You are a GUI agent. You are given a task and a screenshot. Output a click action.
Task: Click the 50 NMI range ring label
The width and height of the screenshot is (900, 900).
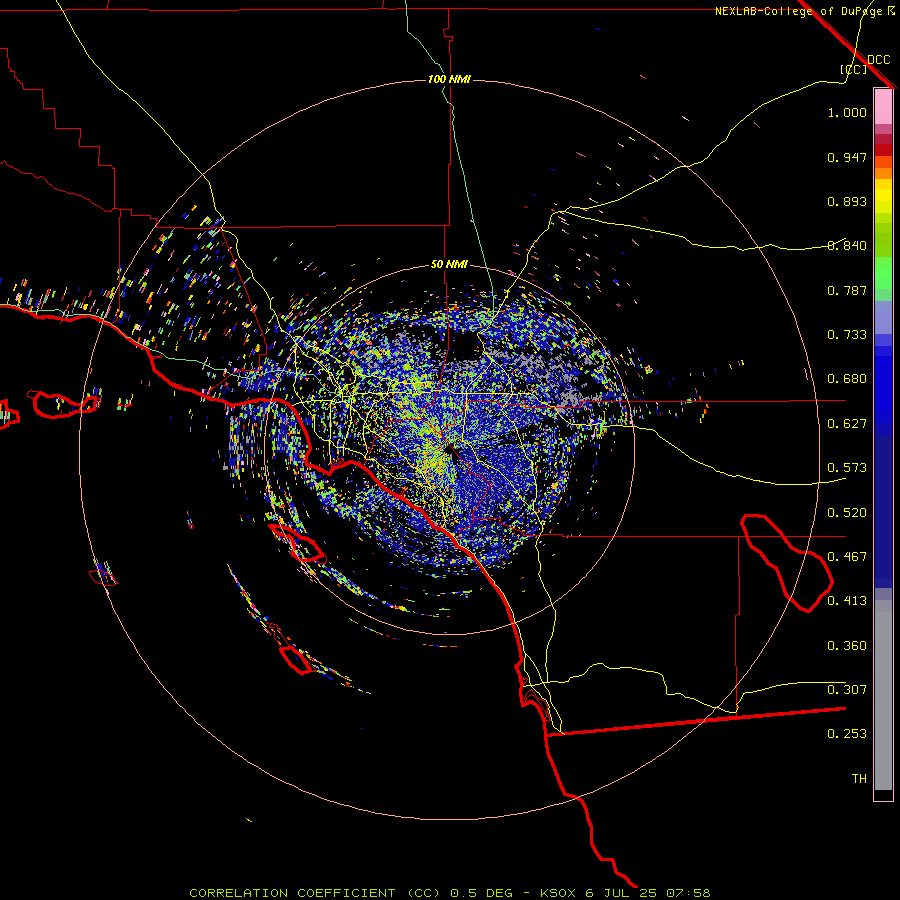click(449, 264)
